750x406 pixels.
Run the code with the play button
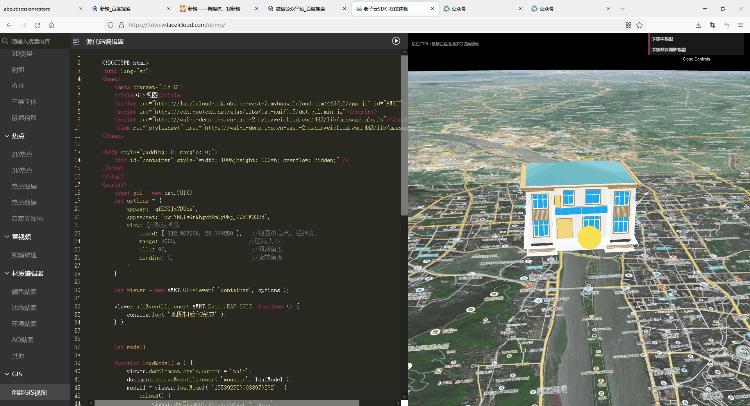pos(396,41)
